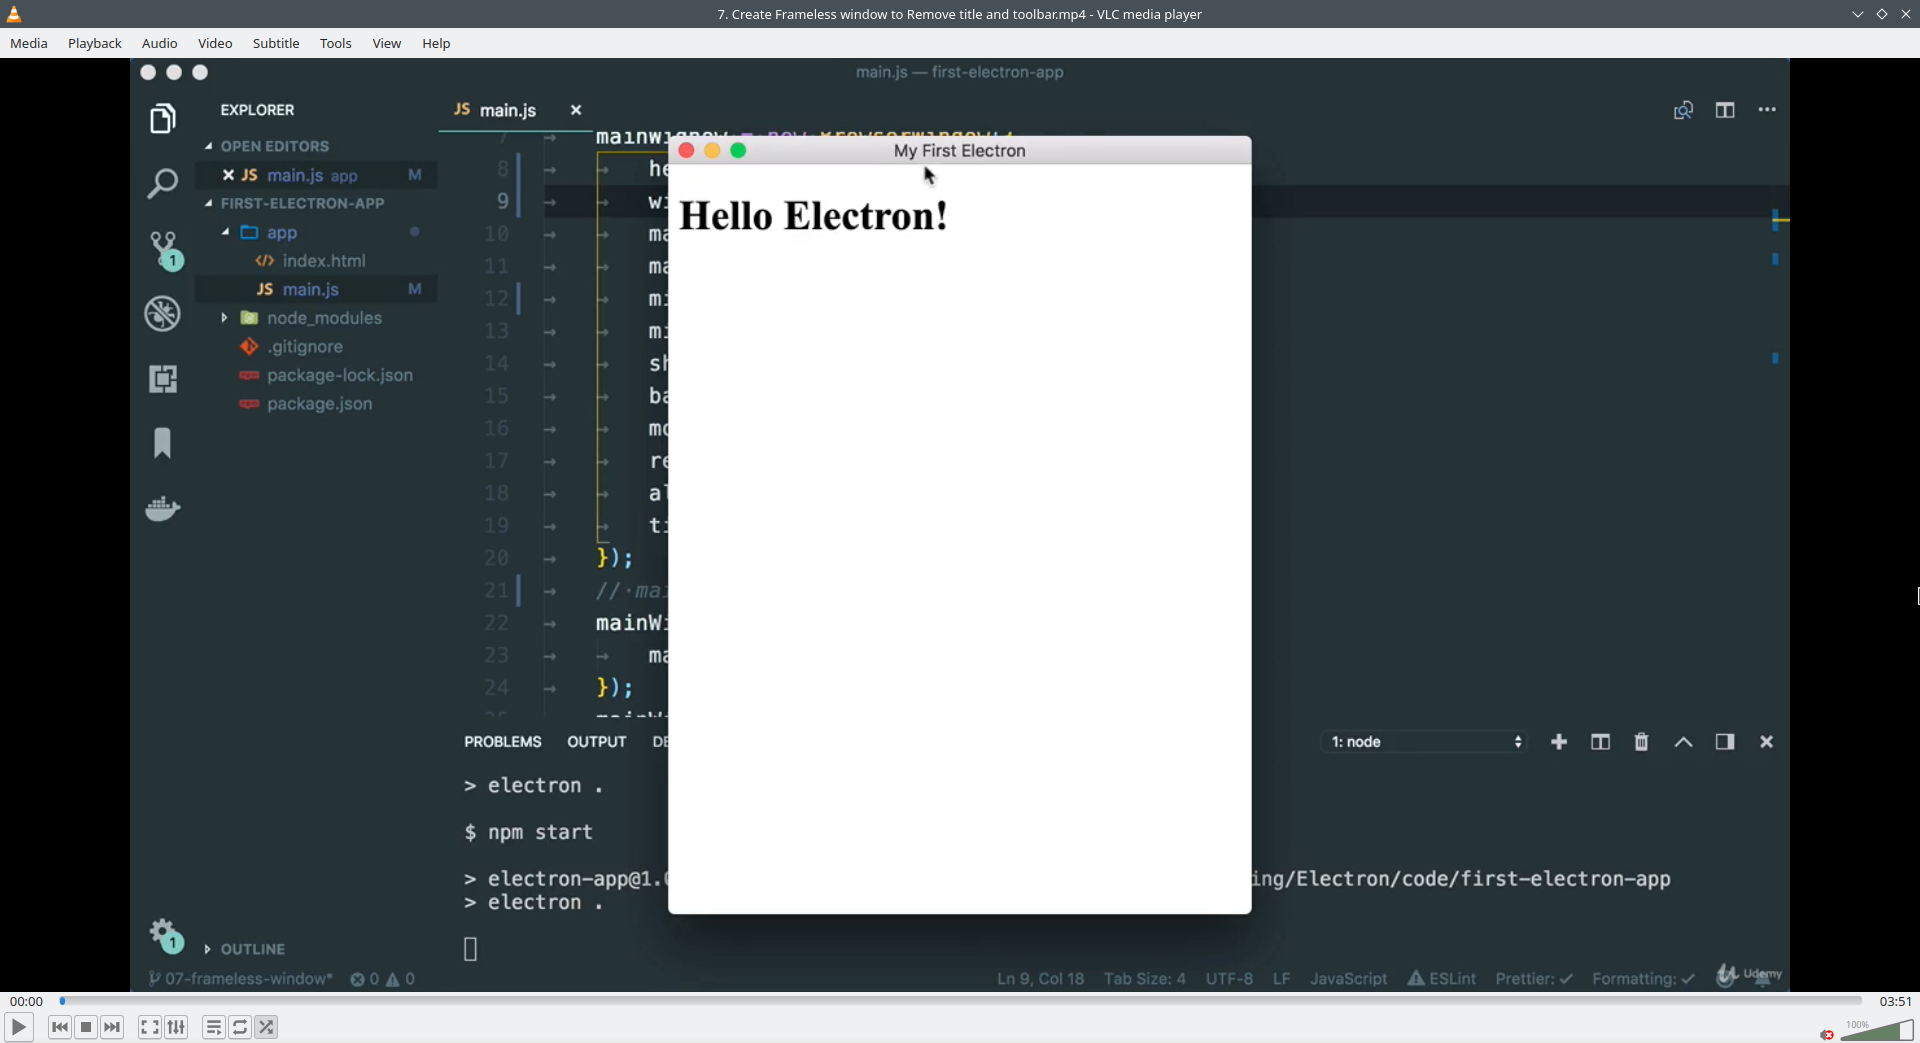
Task: Open the VLC Playback menu
Action: (x=95, y=43)
